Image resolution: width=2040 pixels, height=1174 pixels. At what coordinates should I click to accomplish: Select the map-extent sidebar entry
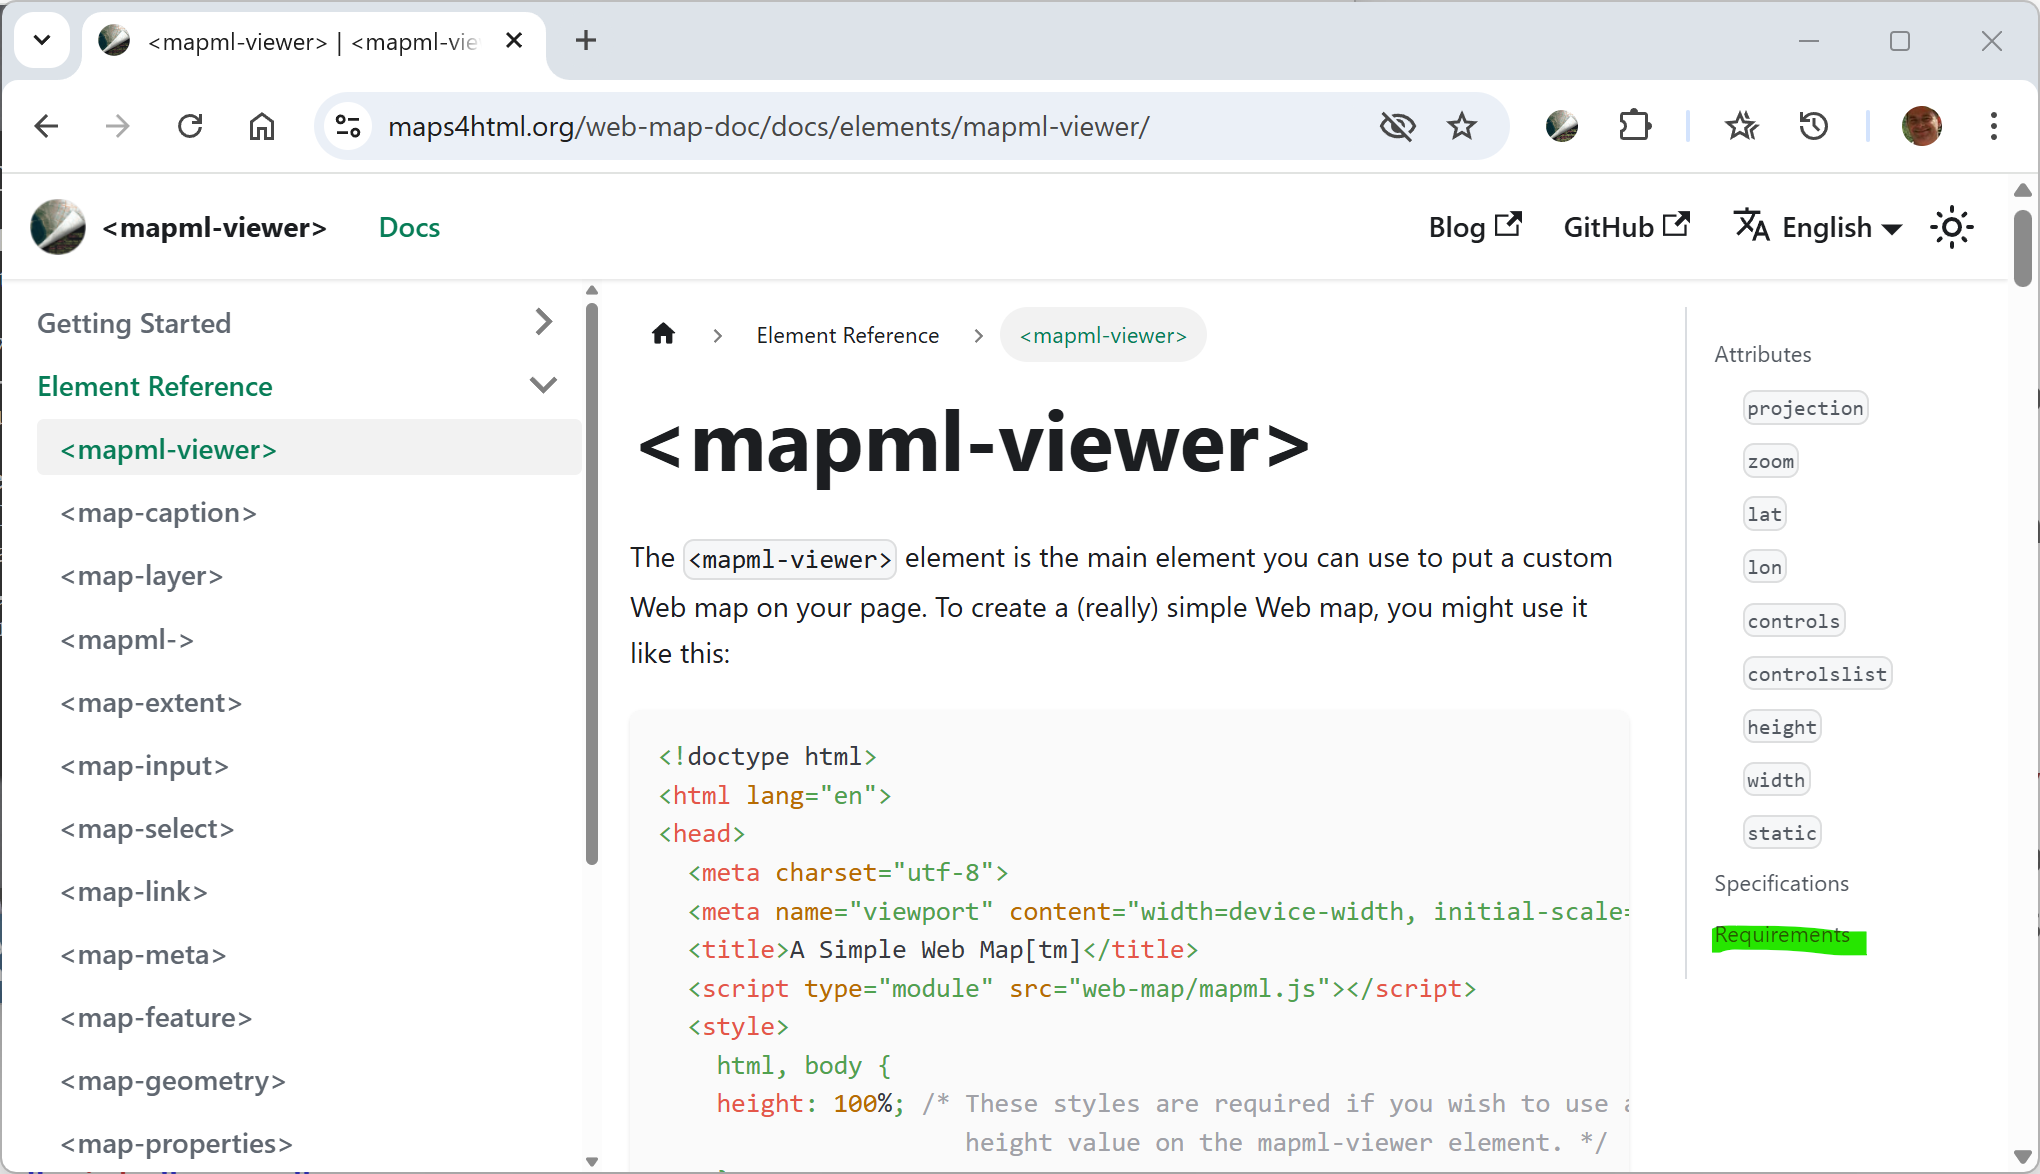[151, 703]
